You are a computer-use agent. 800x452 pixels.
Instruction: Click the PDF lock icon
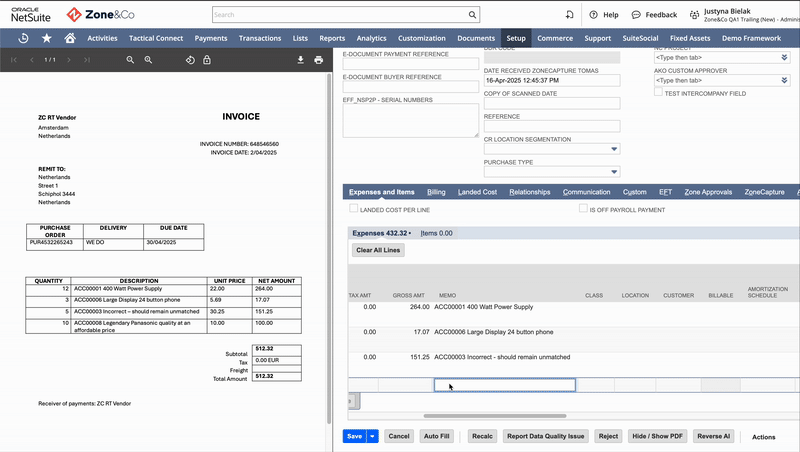point(207,60)
